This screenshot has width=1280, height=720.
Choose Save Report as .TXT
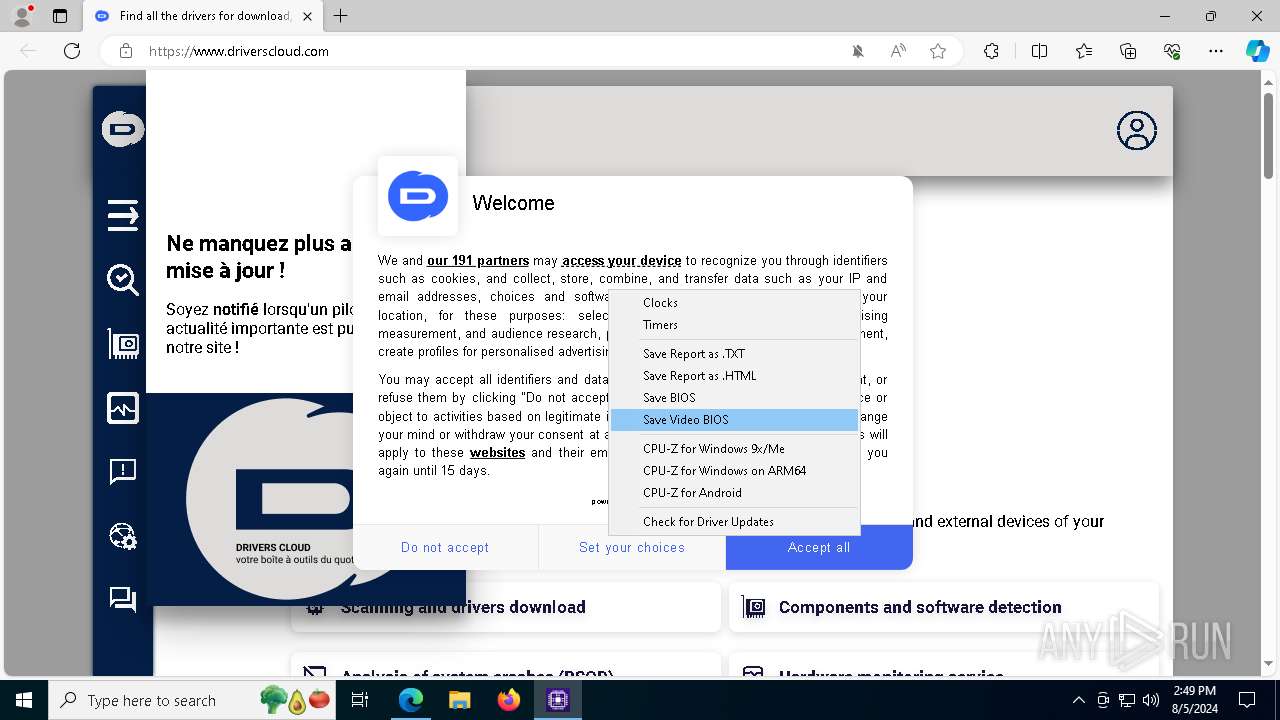click(734, 354)
